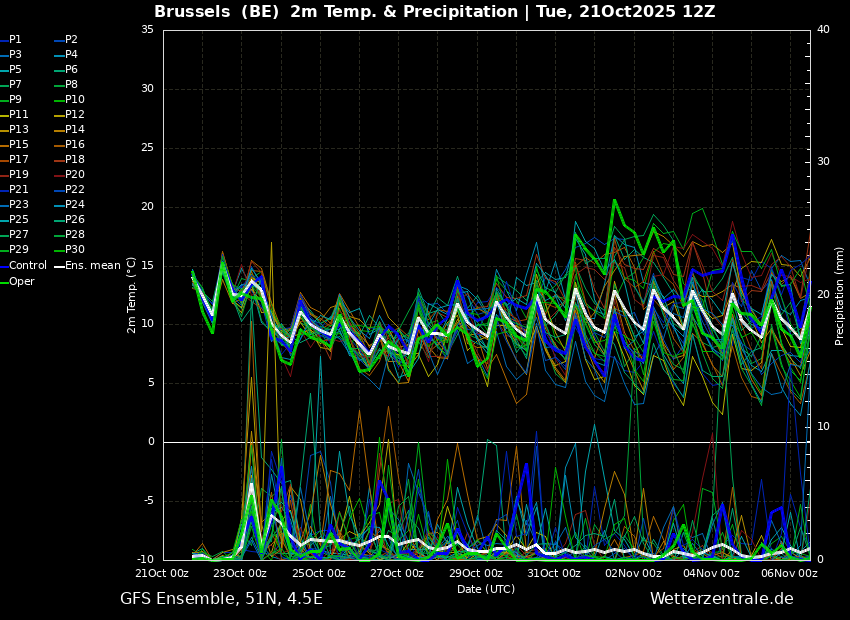The width and height of the screenshot is (850, 620).
Task: Select the Ens. mean legend entry
Action: pyautogui.click(x=92, y=265)
